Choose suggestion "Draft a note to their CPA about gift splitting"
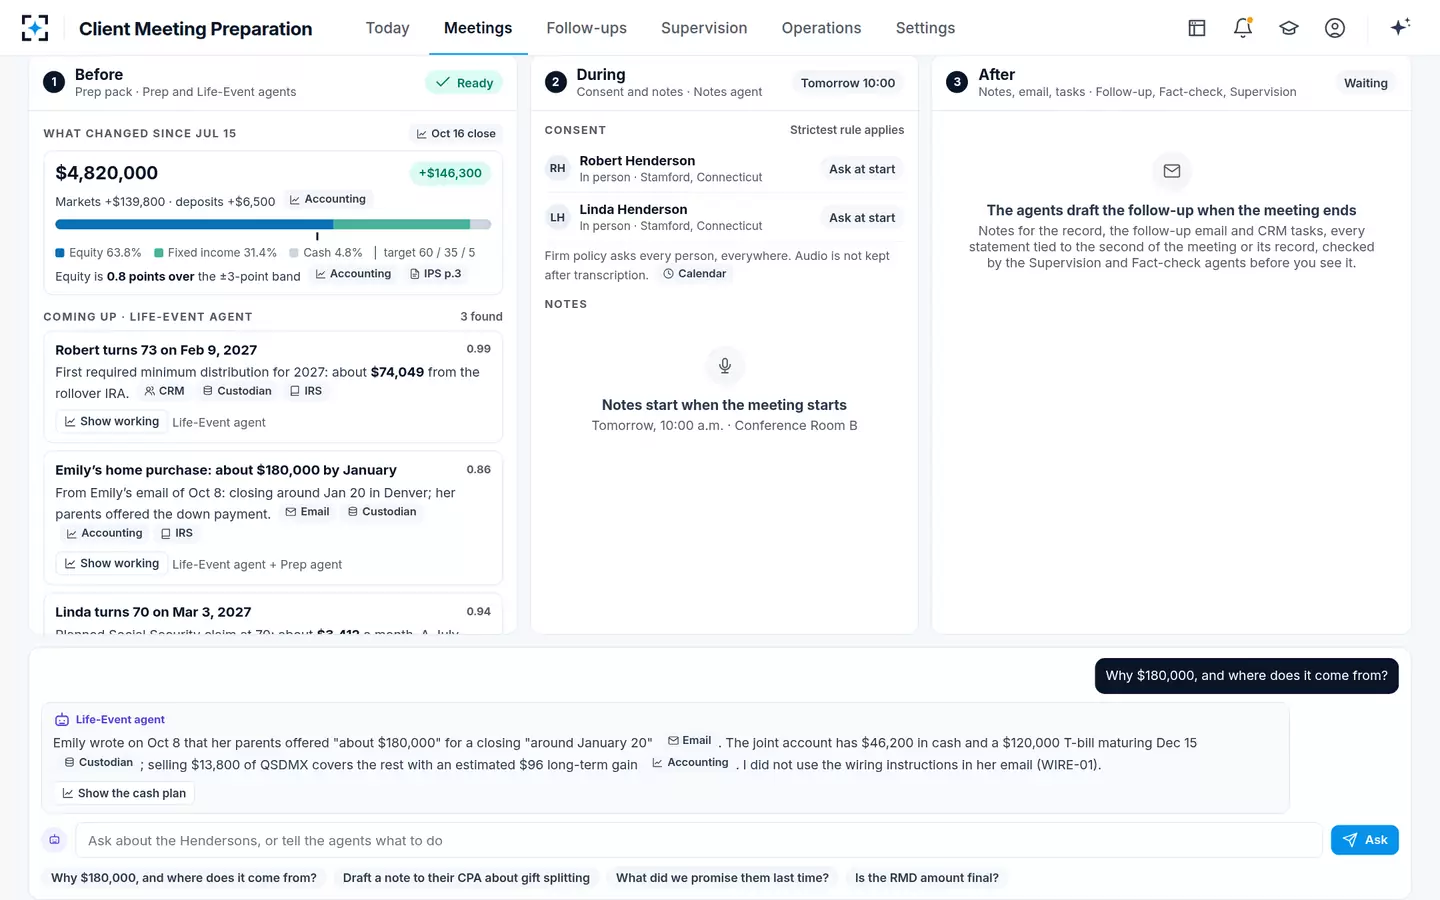This screenshot has height=900, width=1440. (x=466, y=878)
